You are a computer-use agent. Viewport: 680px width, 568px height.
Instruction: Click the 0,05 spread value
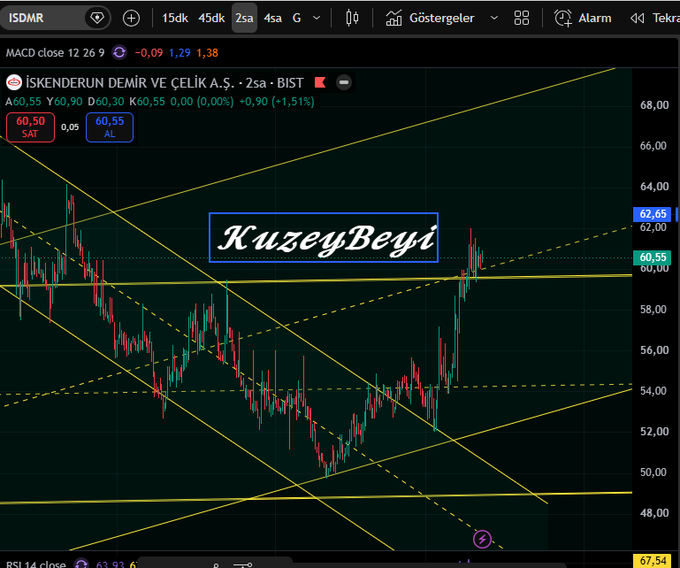(70, 127)
